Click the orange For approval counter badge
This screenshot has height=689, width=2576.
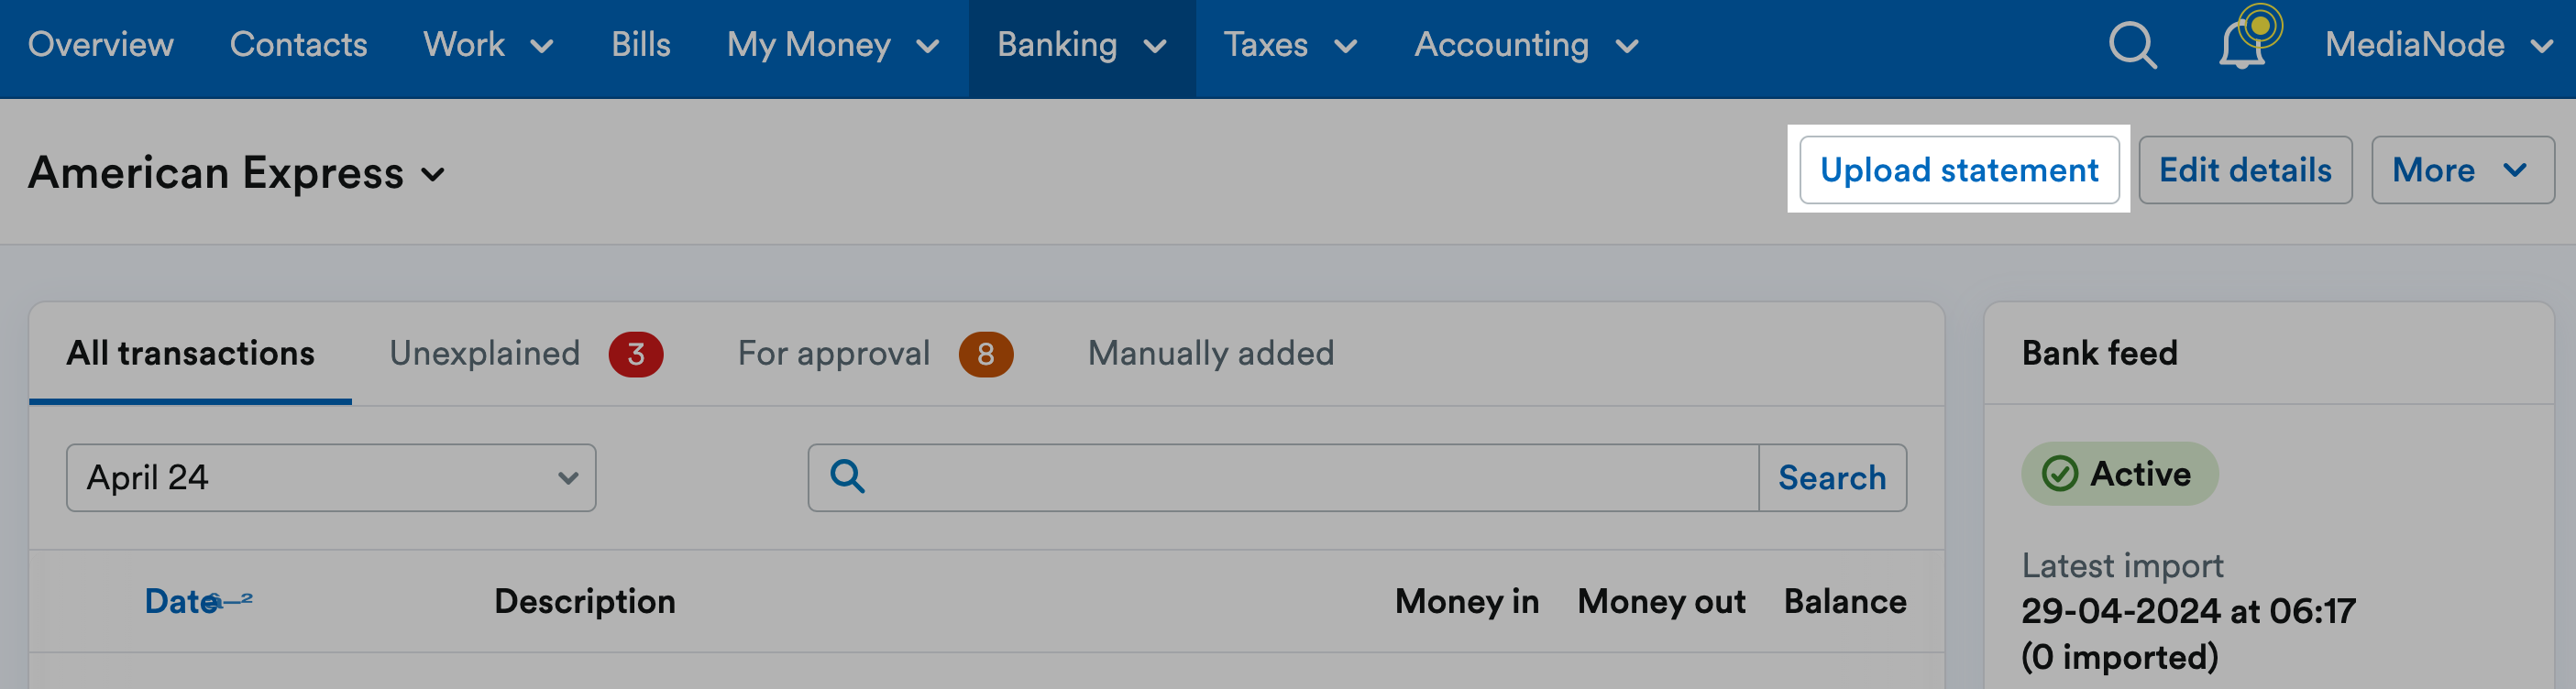(x=986, y=353)
